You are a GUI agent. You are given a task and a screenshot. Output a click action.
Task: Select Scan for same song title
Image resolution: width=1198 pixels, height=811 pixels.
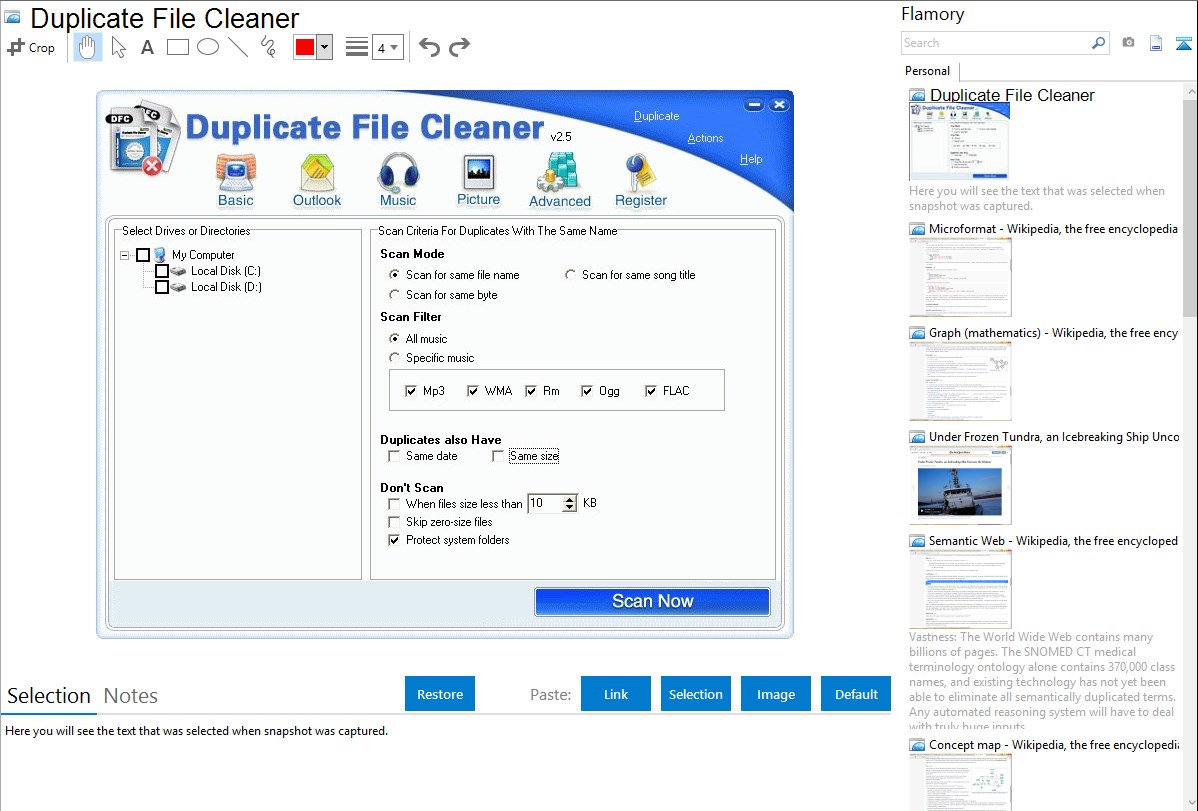coord(571,275)
